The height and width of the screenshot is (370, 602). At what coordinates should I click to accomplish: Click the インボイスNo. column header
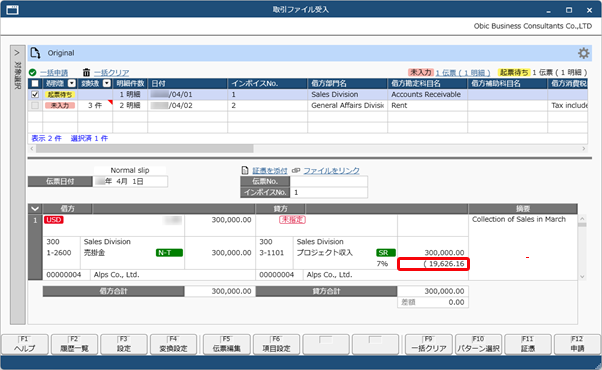[267, 83]
